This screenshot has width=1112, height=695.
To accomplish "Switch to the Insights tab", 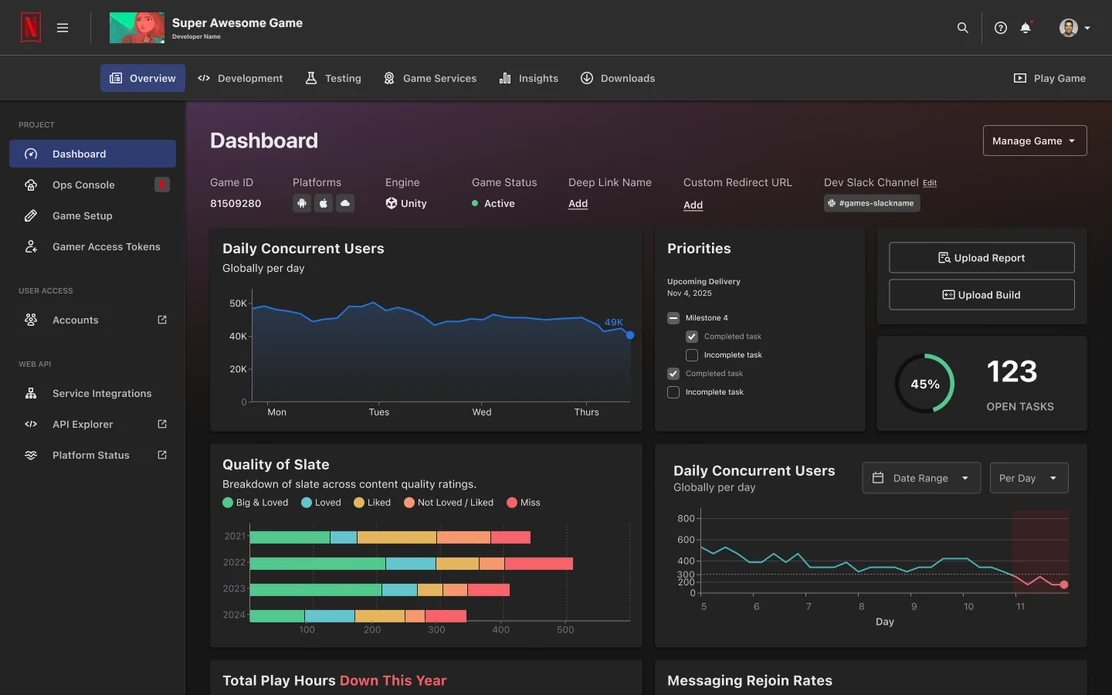I will pyautogui.click(x=528, y=78).
